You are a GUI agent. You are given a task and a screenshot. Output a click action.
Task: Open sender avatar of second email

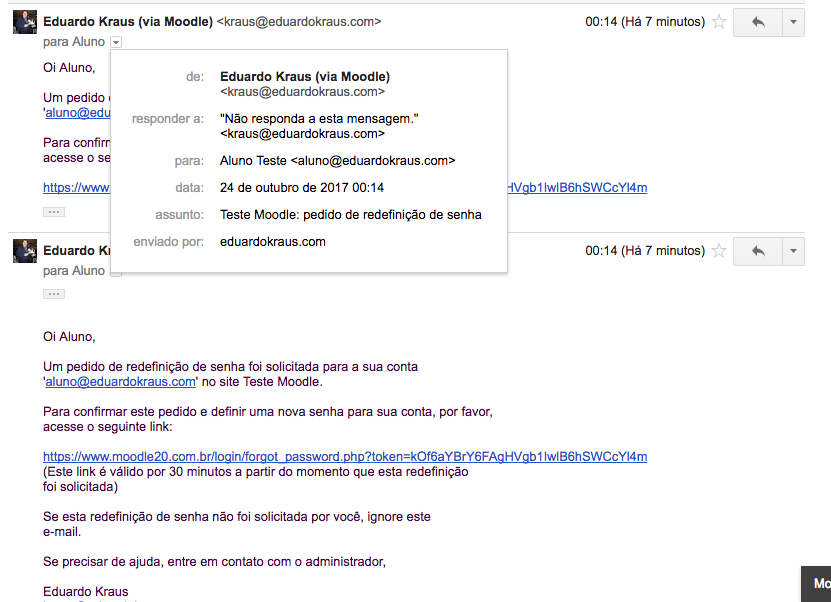coord(25,251)
